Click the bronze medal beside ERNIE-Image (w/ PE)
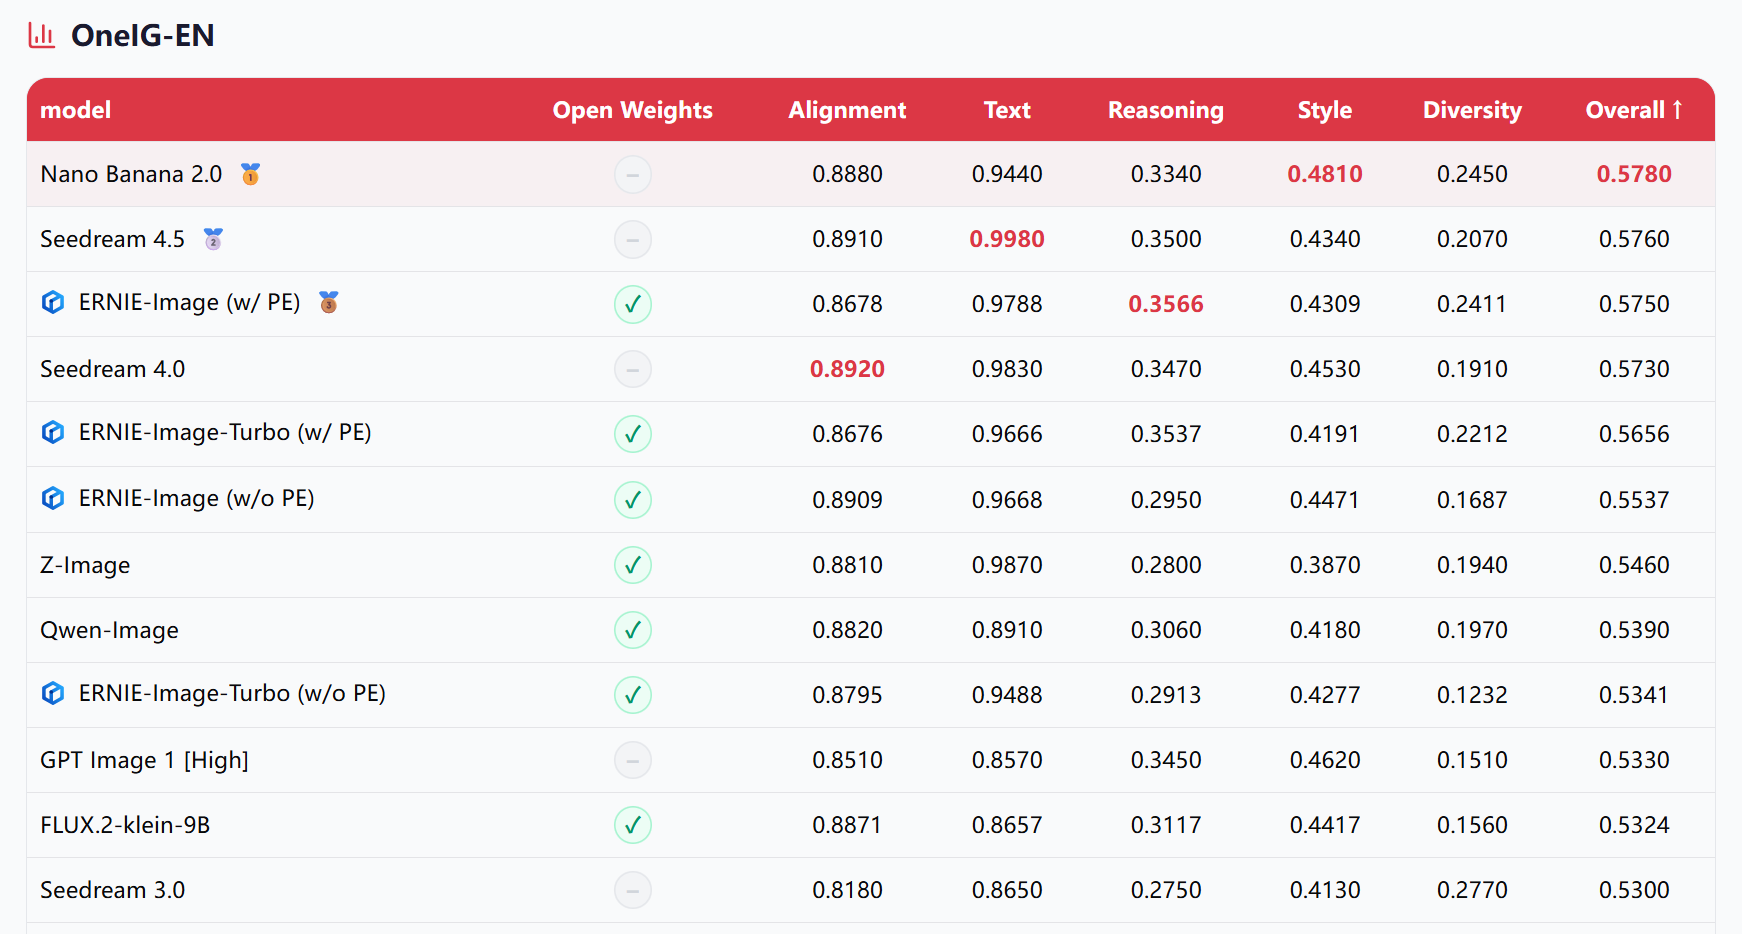 pyautogui.click(x=328, y=302)
